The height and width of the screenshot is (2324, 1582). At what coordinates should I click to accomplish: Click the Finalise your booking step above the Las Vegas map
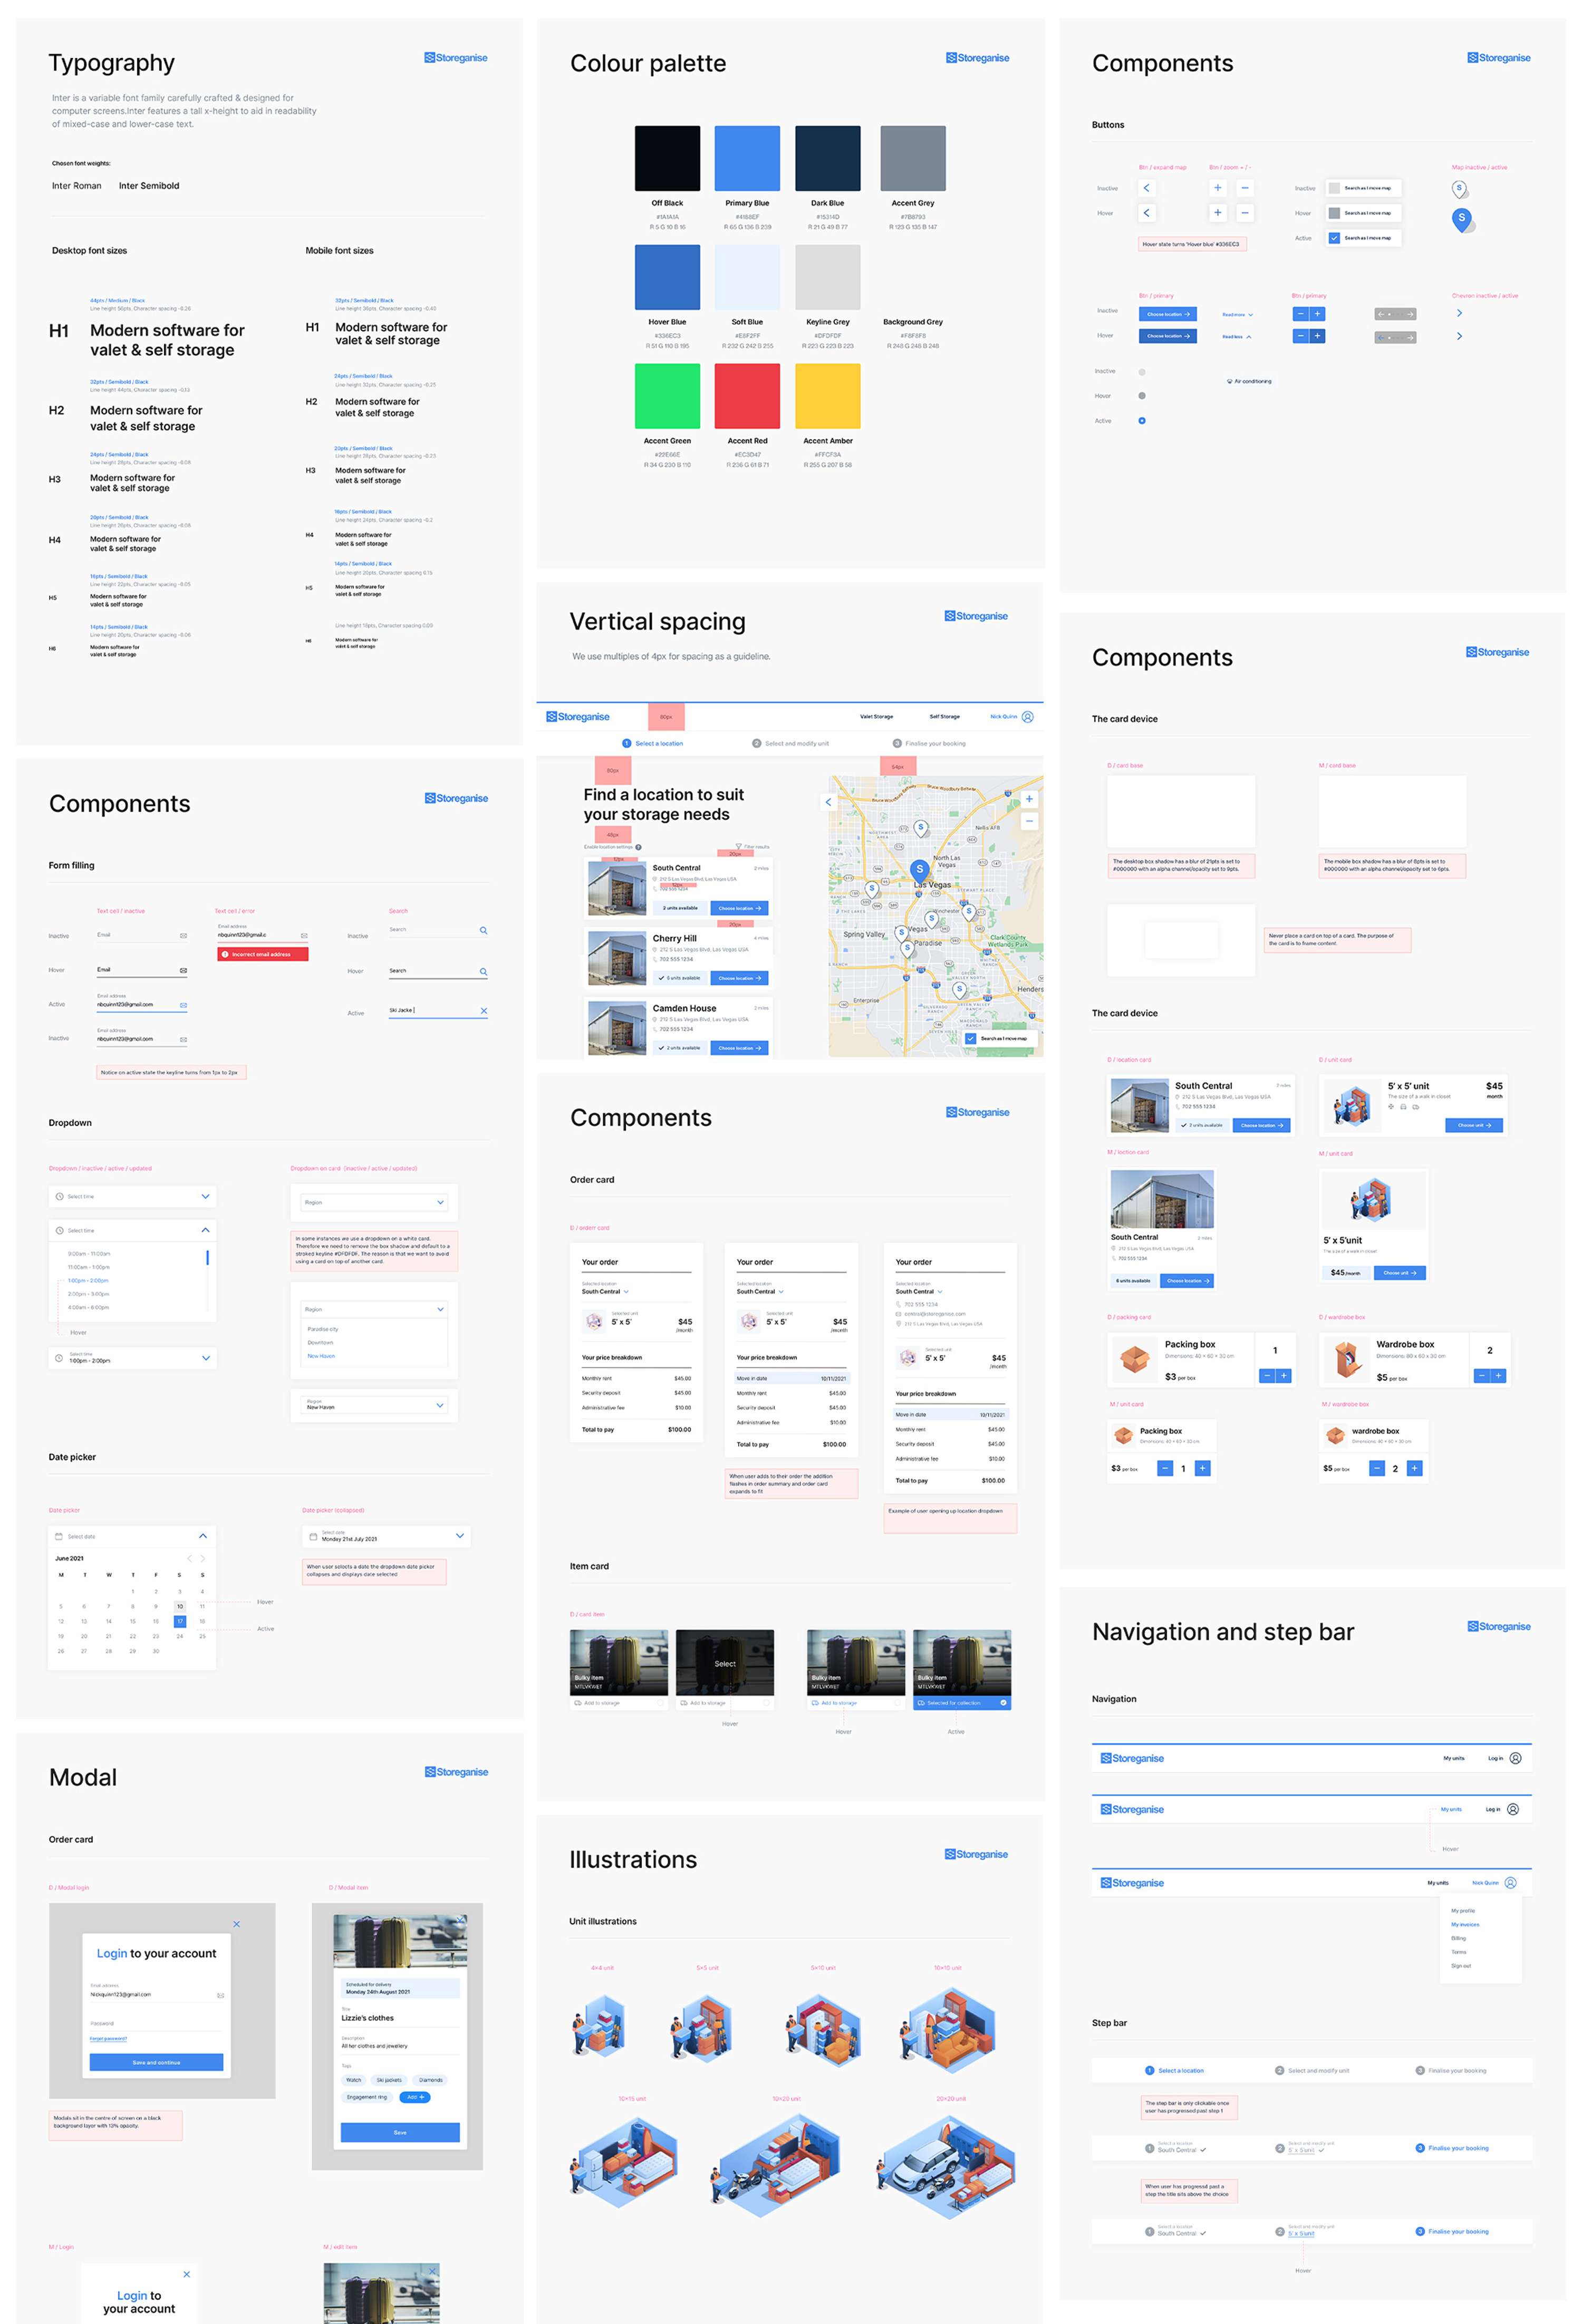tap(929, 744)
